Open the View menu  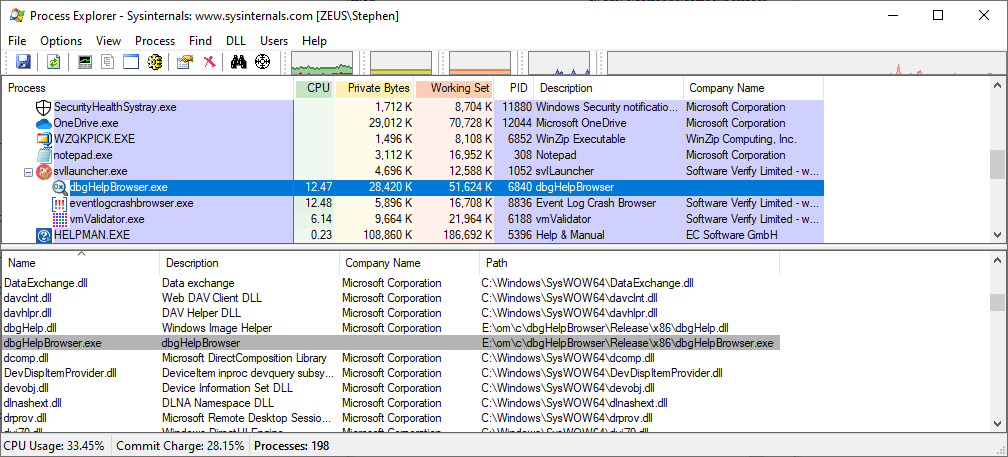(x=109, y=40)
